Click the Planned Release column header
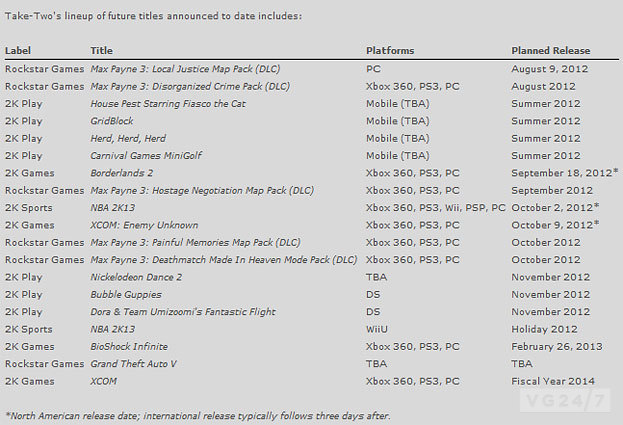623x425 pixels. coord(550,51)
